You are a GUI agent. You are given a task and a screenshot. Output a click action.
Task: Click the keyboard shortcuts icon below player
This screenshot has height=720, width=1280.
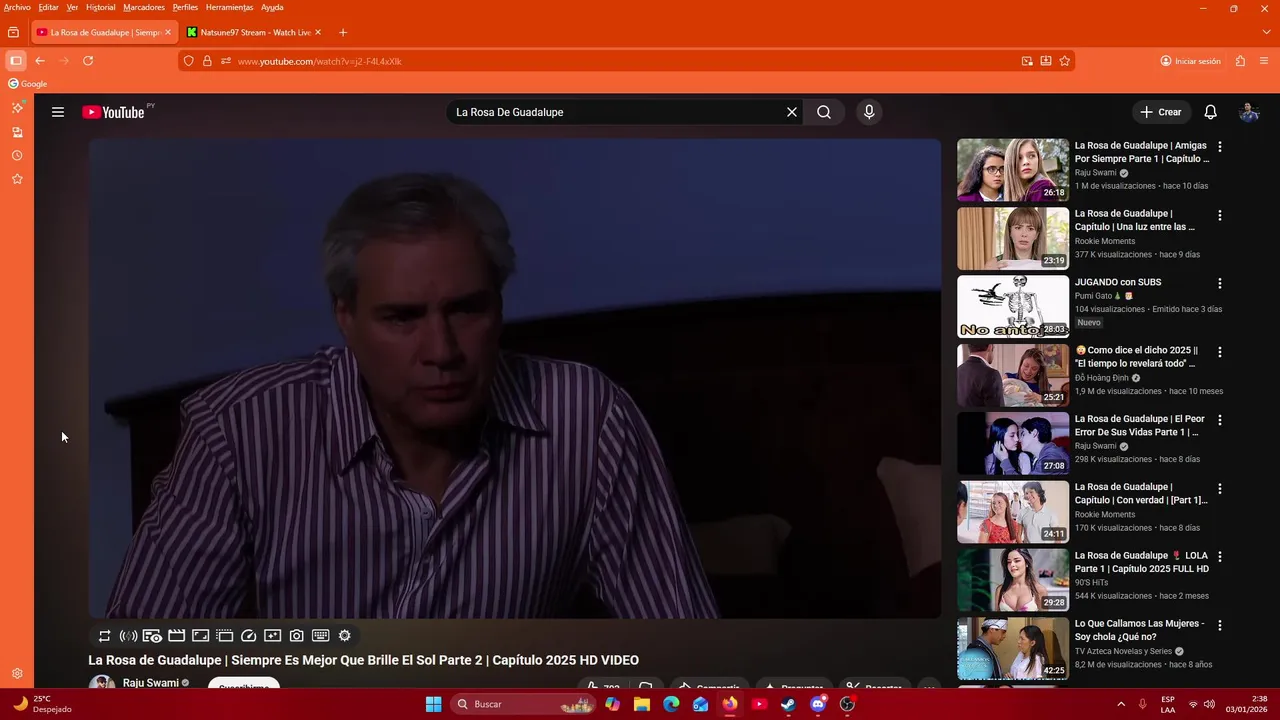coord(320,636)
